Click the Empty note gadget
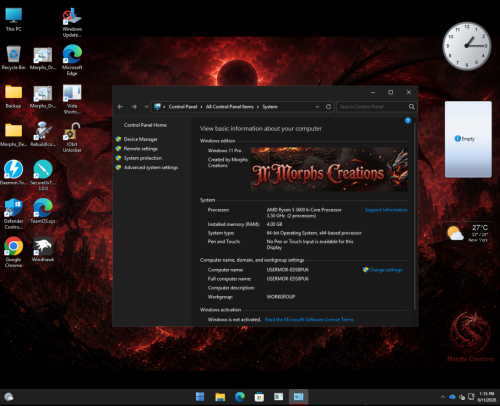This screenshot has height=406, width=500. [468, 139]
